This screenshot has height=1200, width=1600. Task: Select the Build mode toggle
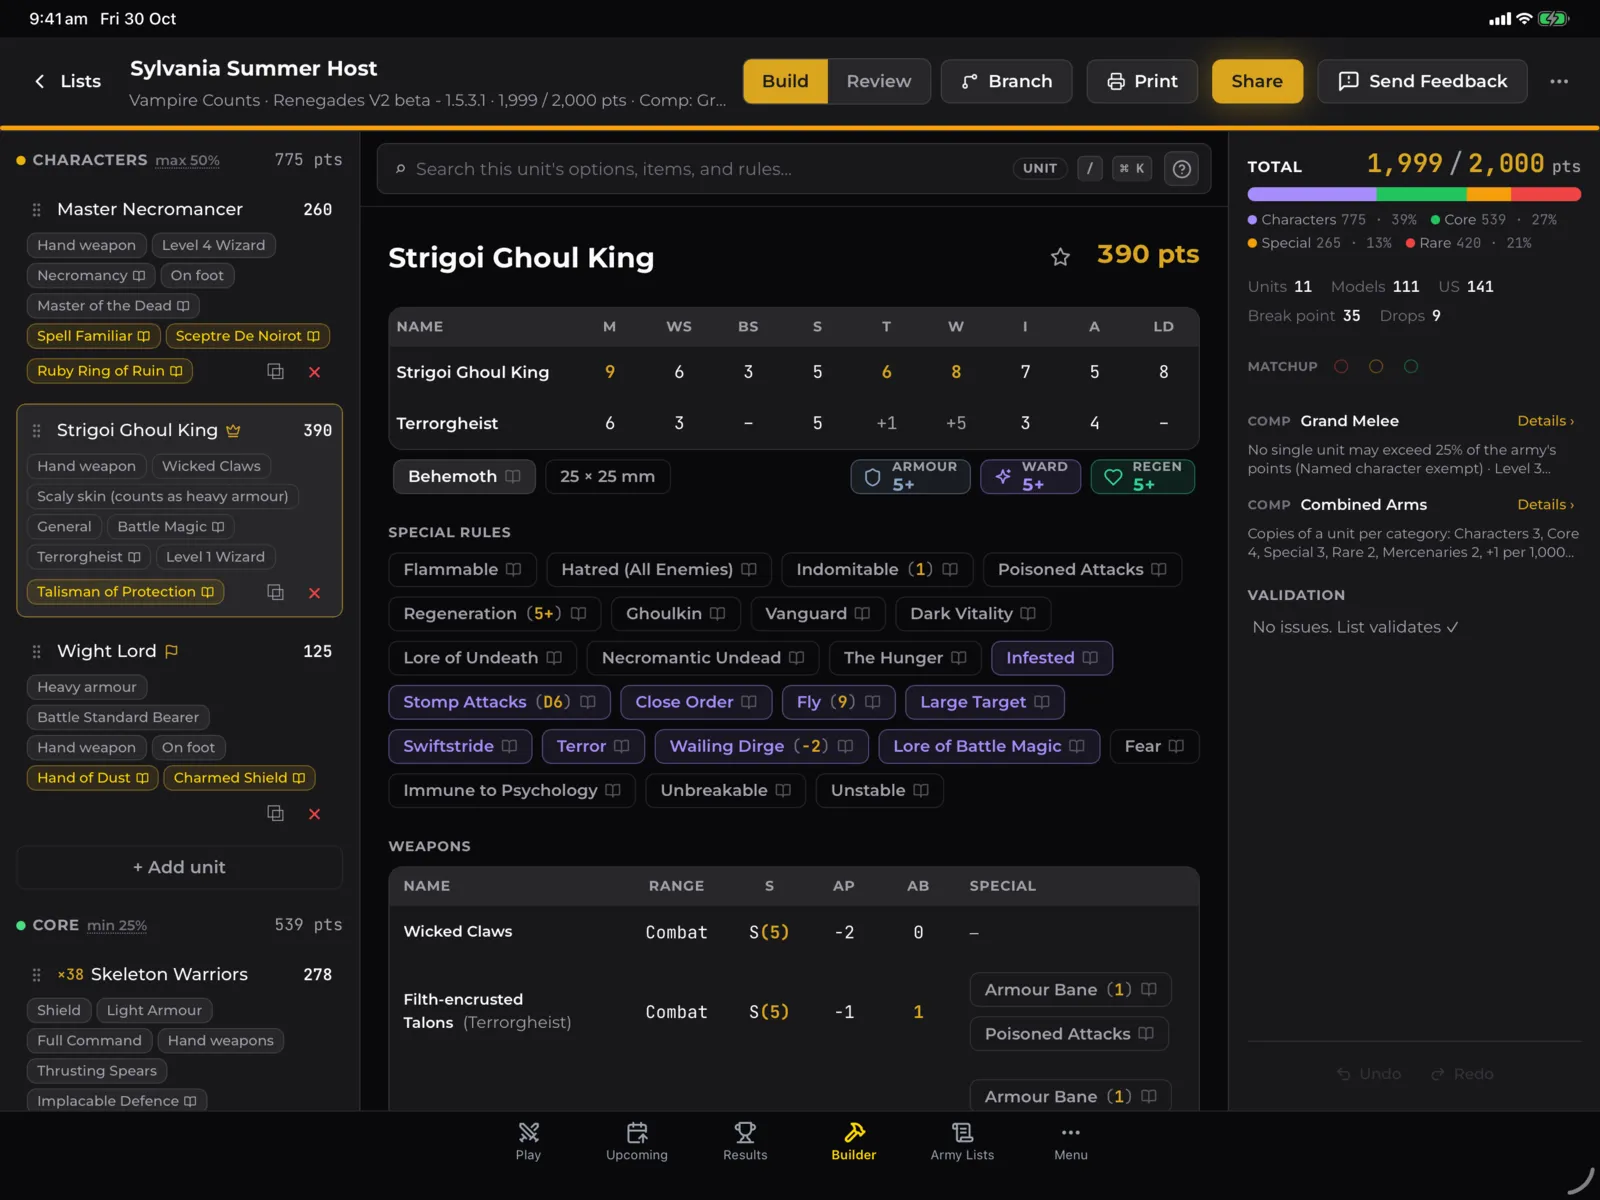tap(785, 81)
